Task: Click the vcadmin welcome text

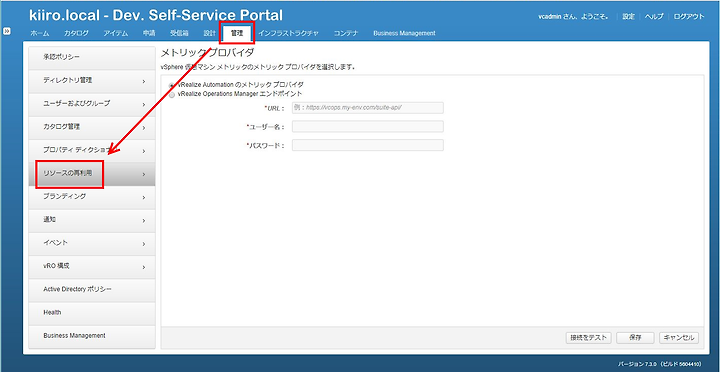Action: pyautogui.click(x=574, y=17)
